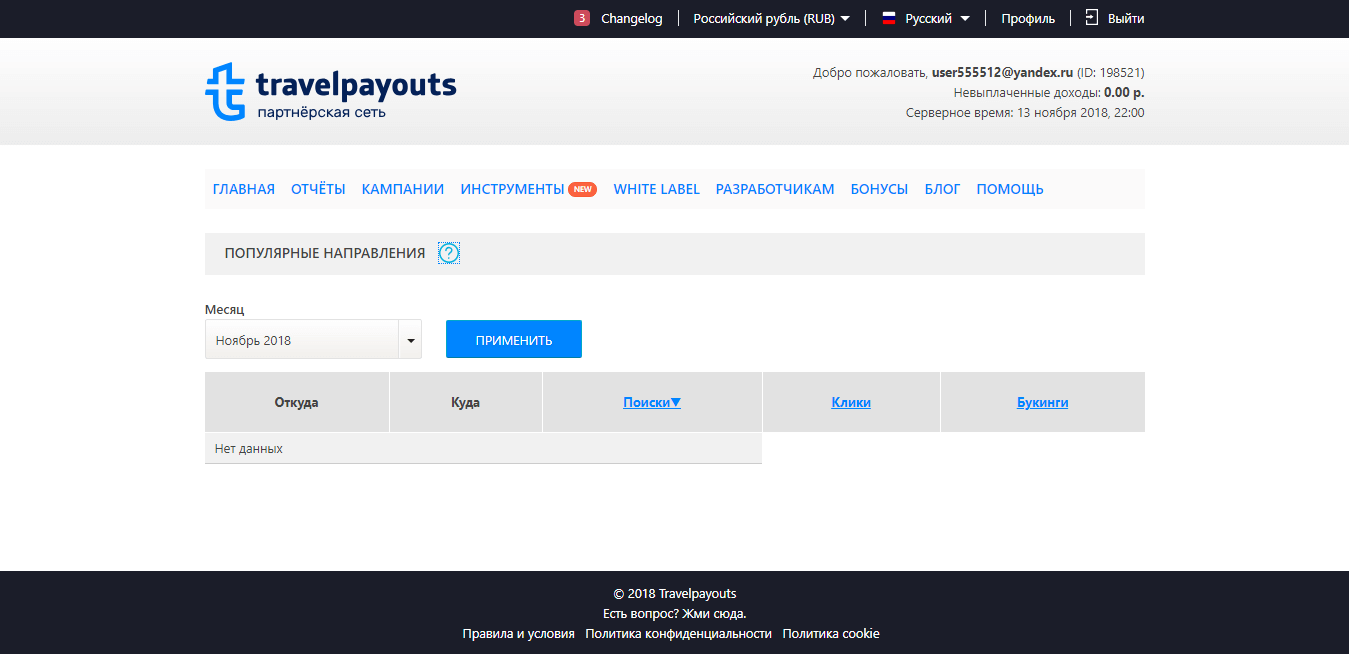
Task: Sort the table by Поиски column
Action: [x=651, y=402]
